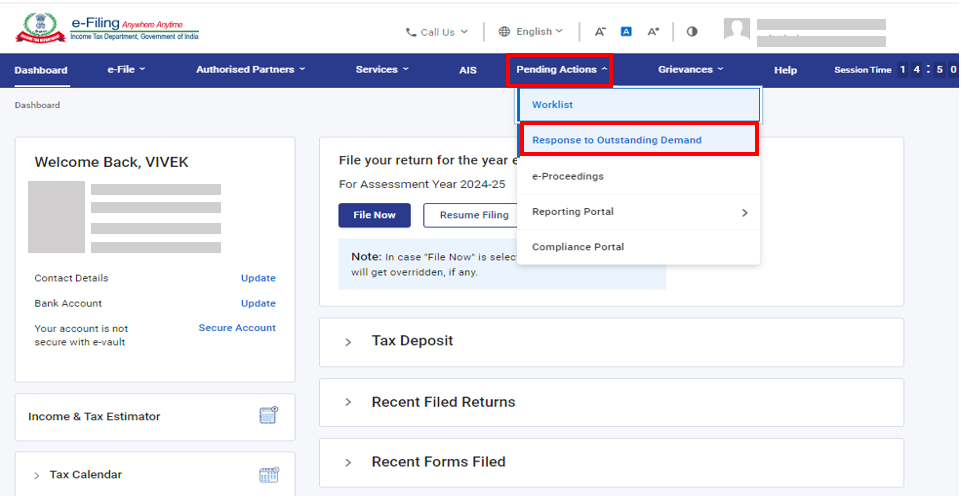
Task: Click the e-Filing Income Tax Department logo
Action: point(106,27)
